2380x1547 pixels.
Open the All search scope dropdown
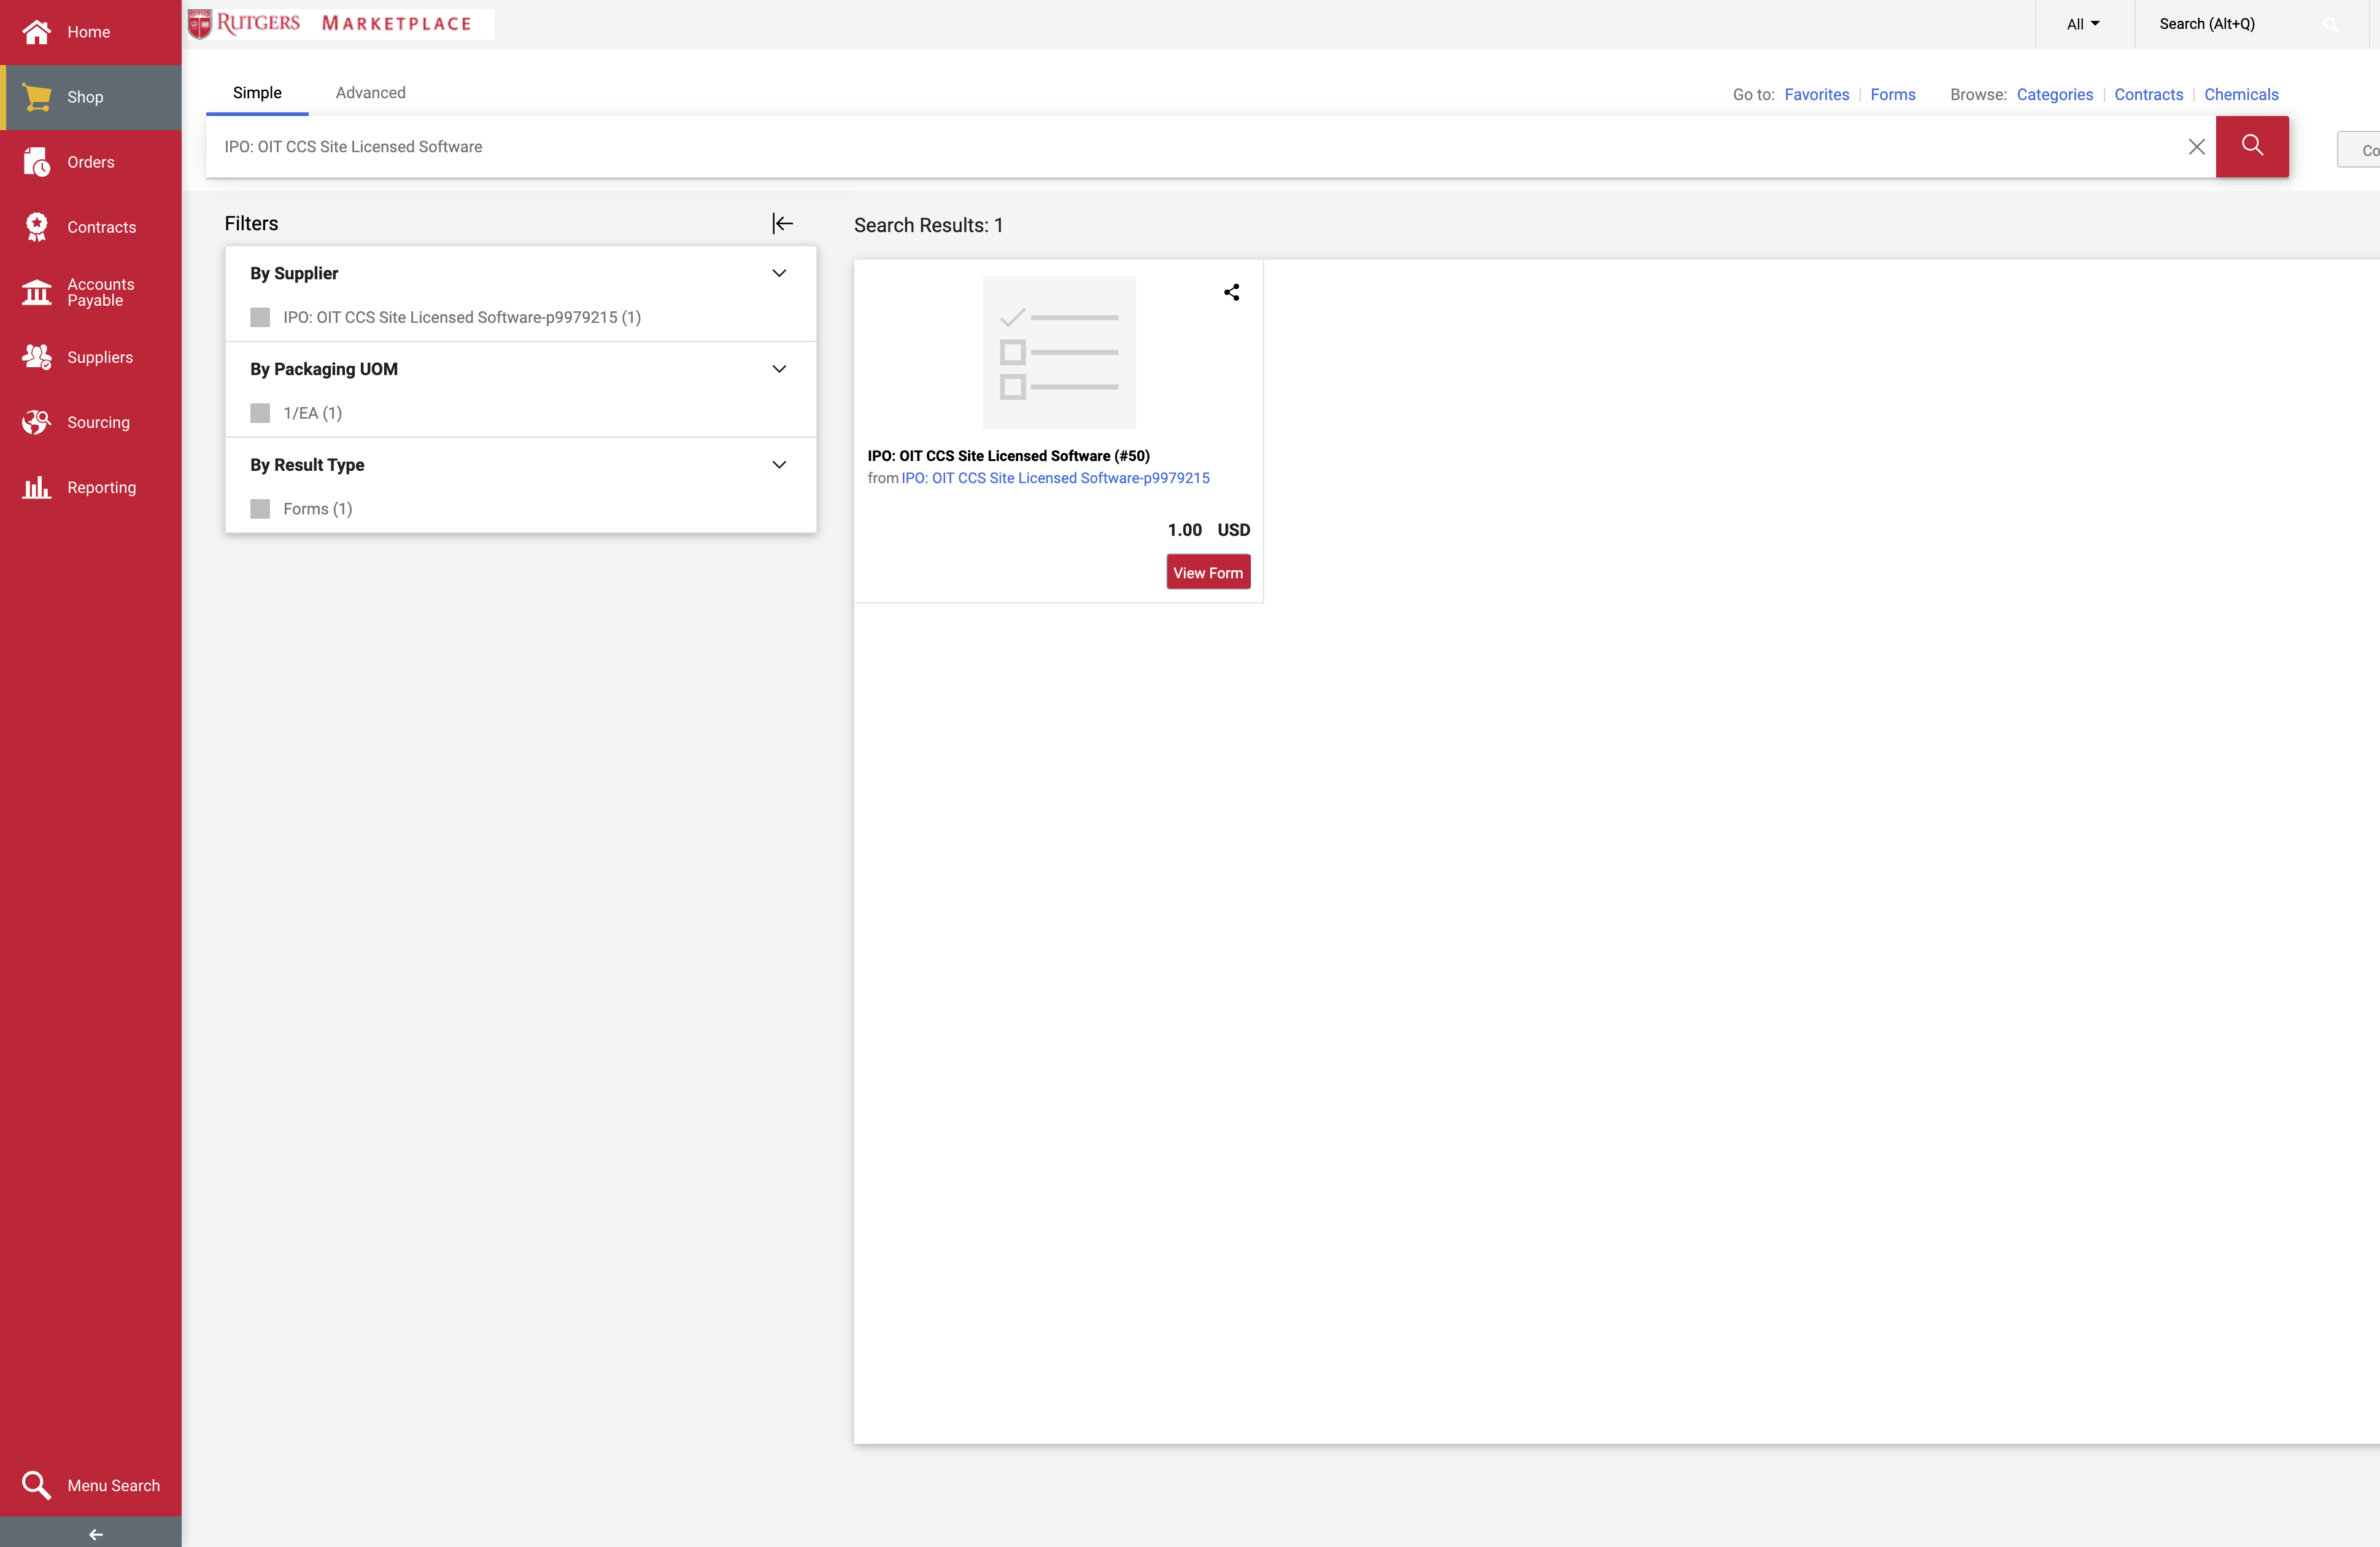(x=2084, y=24)
